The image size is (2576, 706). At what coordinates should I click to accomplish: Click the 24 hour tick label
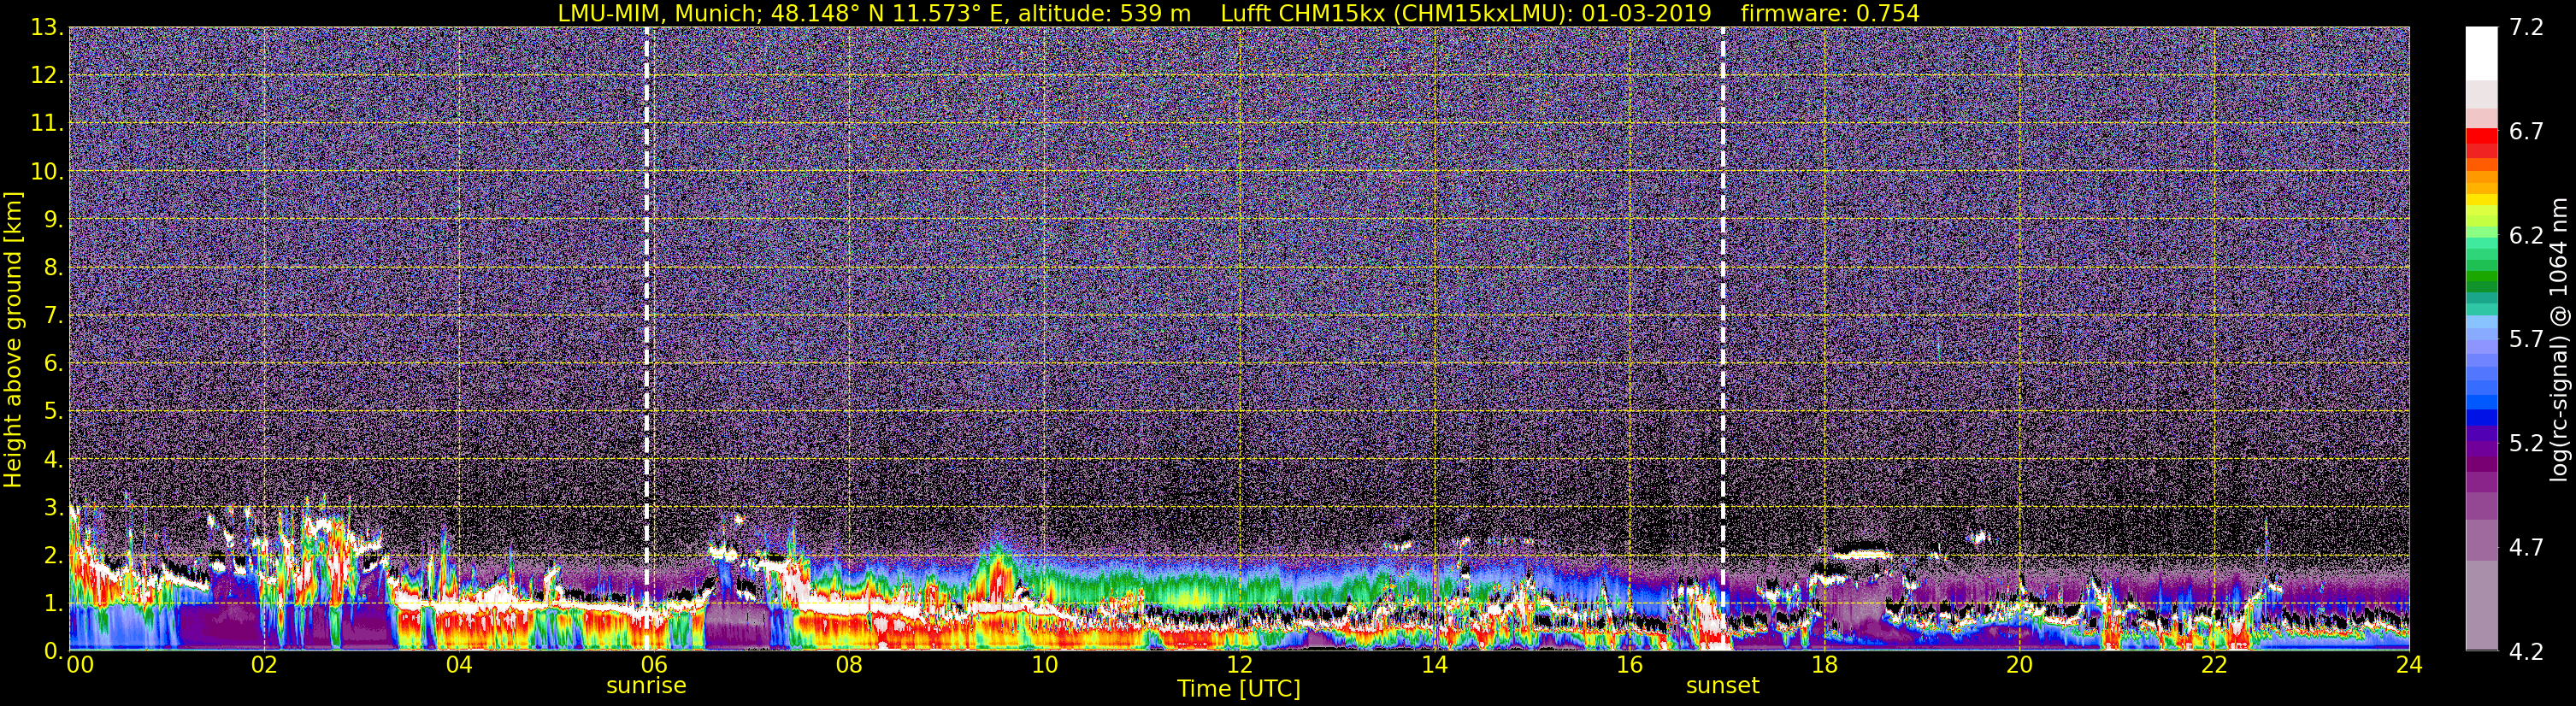pyautogui.click(x=2409, y=666)
